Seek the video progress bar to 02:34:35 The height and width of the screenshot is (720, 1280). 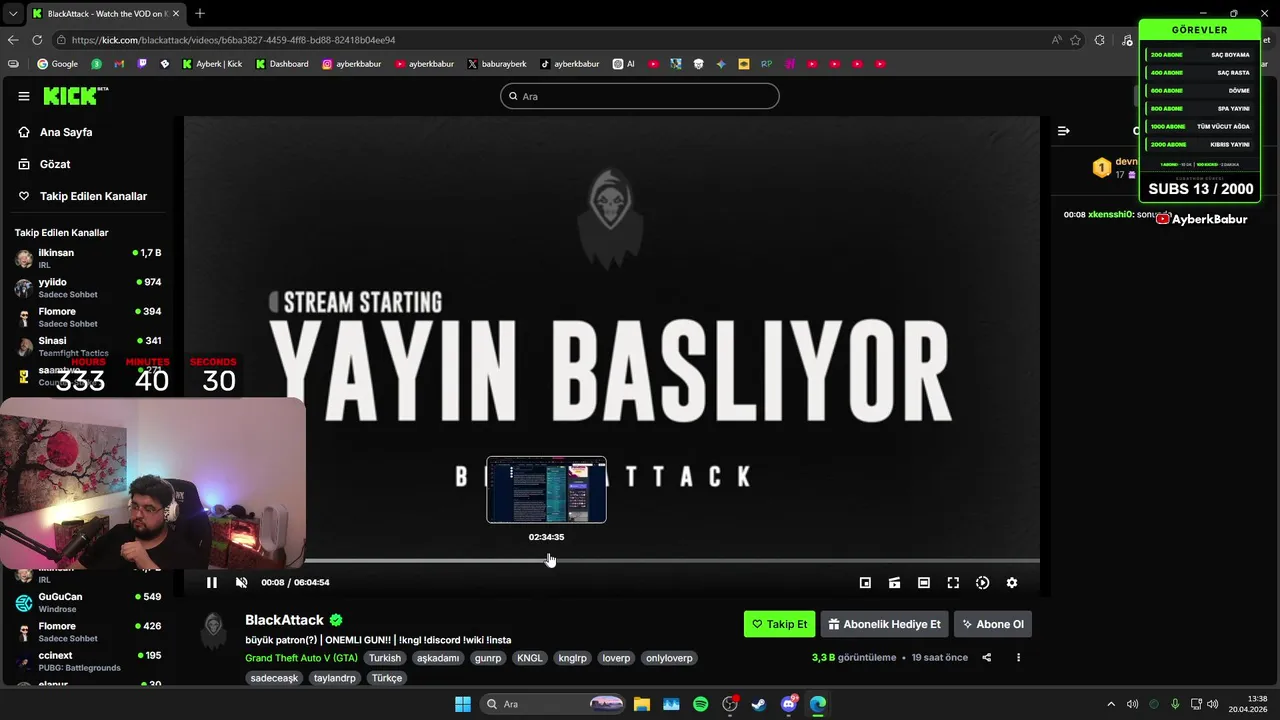pyautogui.click(x=547, y=561)
